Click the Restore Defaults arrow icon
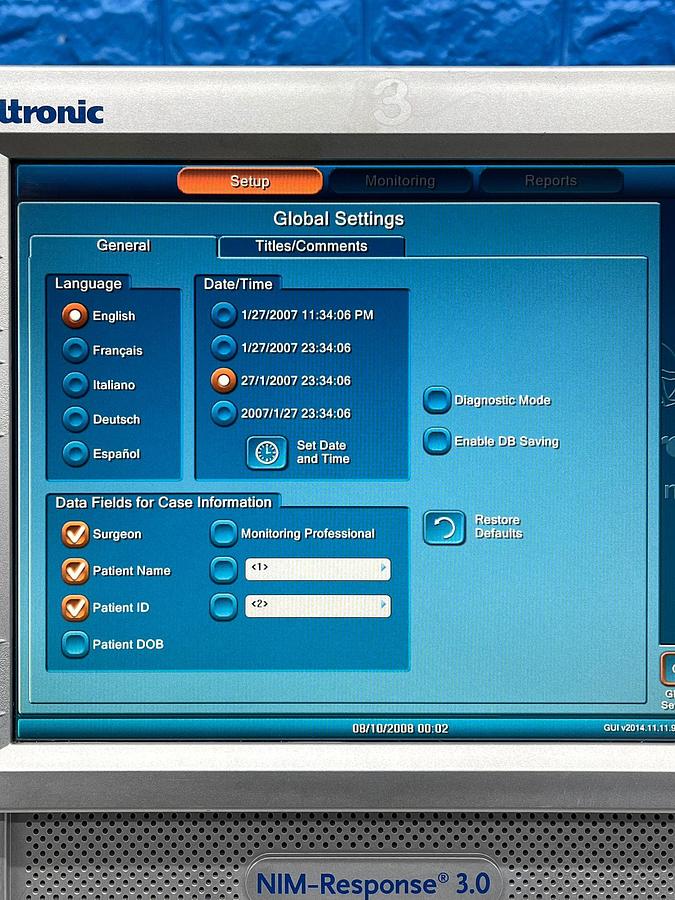Viewport: 675px width, 900px height. (444, 527)
